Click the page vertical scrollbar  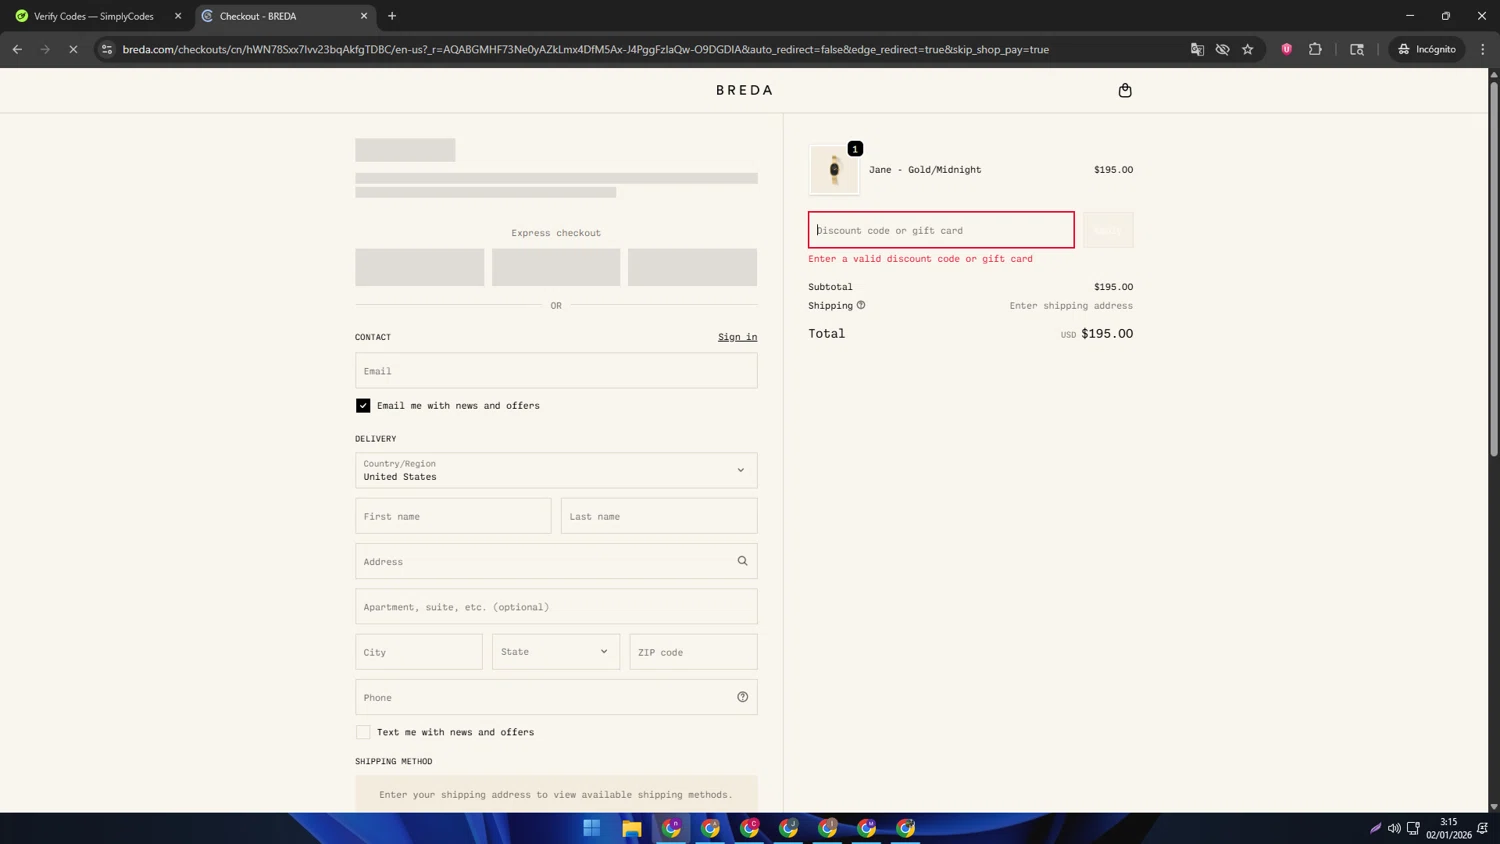click(1494, 270)
